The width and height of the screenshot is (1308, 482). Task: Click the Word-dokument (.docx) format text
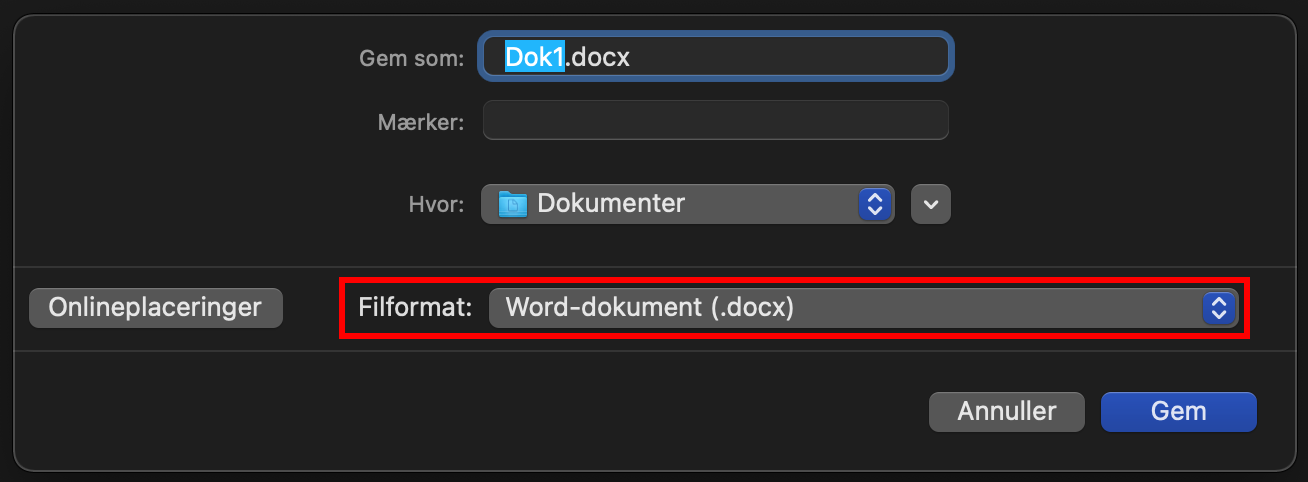click(x=649, y=308)
